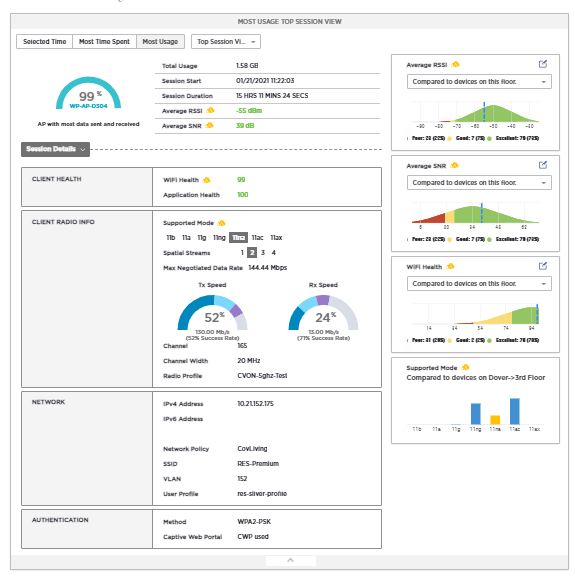
Task: Click the 99% AP usage gauge
Action: (89, 92)
